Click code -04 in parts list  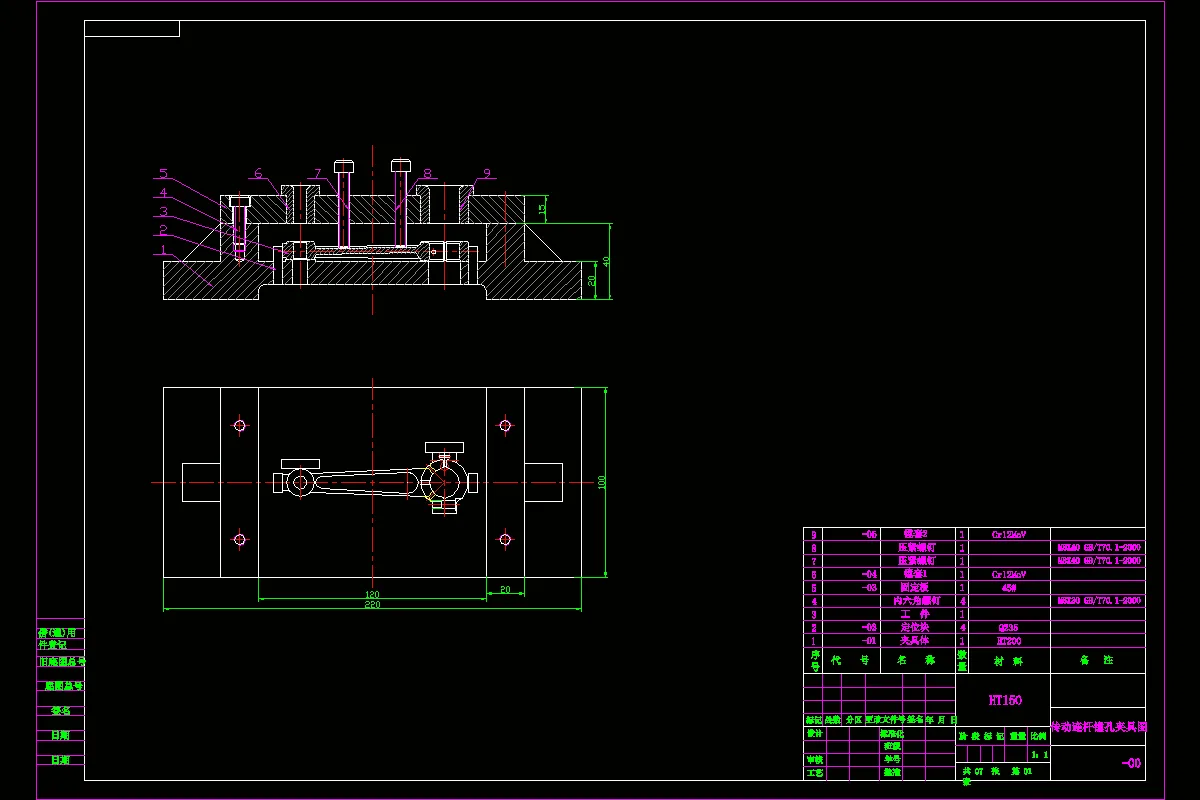[869, 575]
